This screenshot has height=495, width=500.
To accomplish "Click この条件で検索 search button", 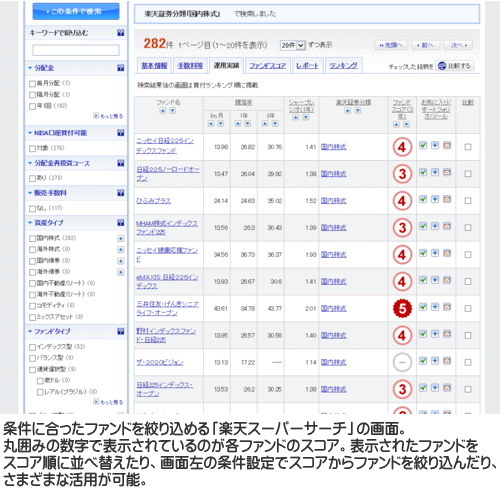I will 76,11.
